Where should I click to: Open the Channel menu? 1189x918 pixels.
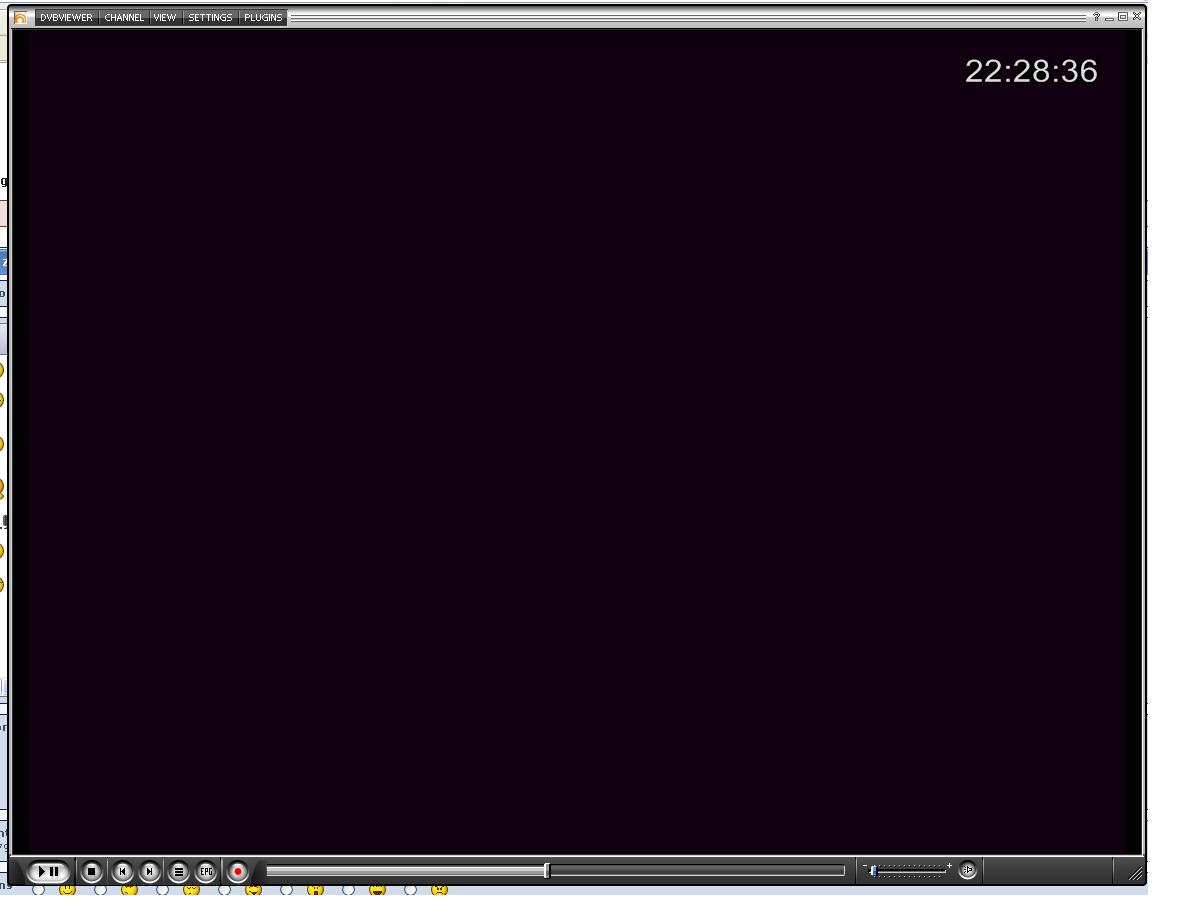tap(124, 17)
